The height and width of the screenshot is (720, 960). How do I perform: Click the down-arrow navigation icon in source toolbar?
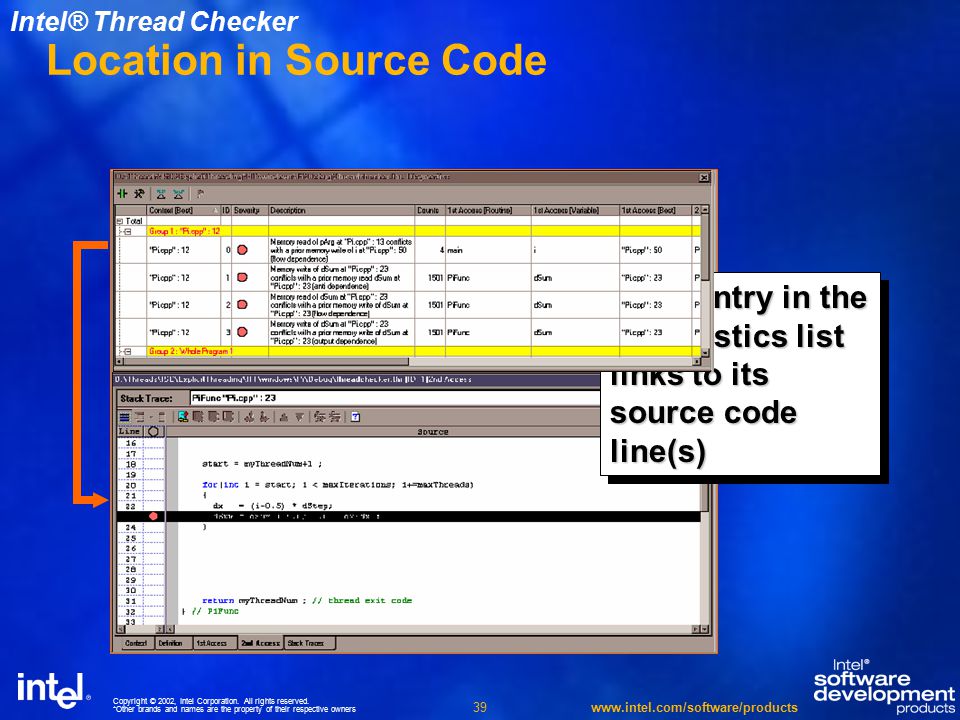299,417
